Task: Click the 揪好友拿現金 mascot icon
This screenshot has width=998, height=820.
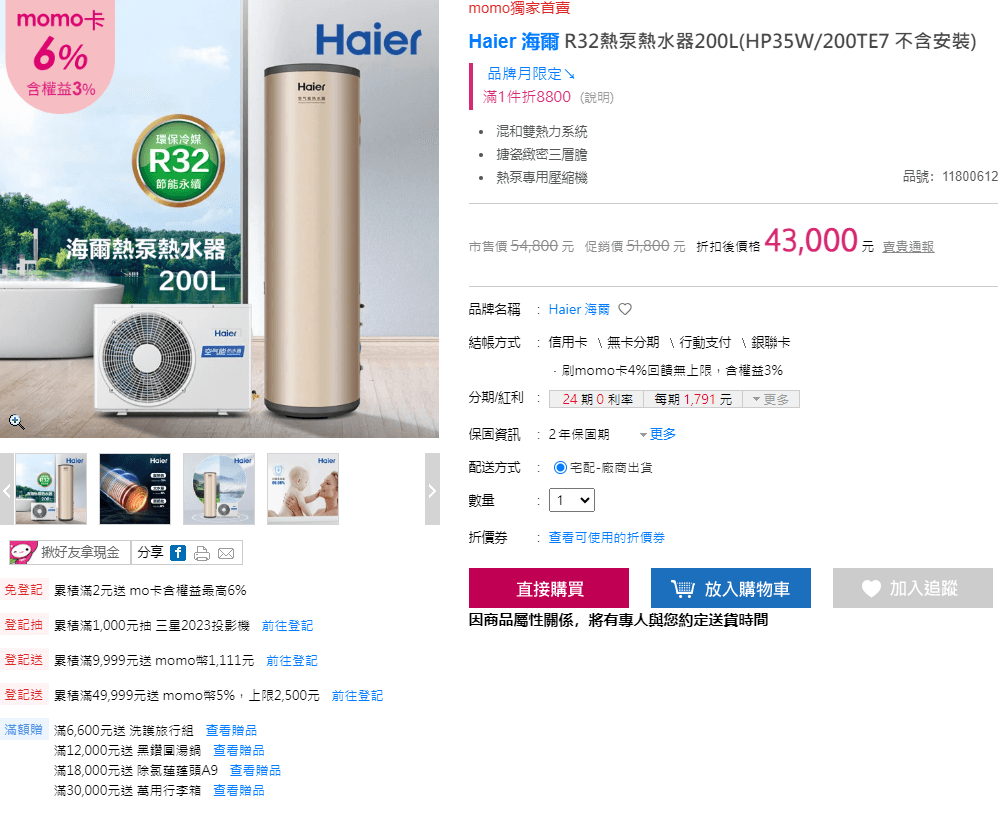Action: pyautogui.click(x=24, y=553)
